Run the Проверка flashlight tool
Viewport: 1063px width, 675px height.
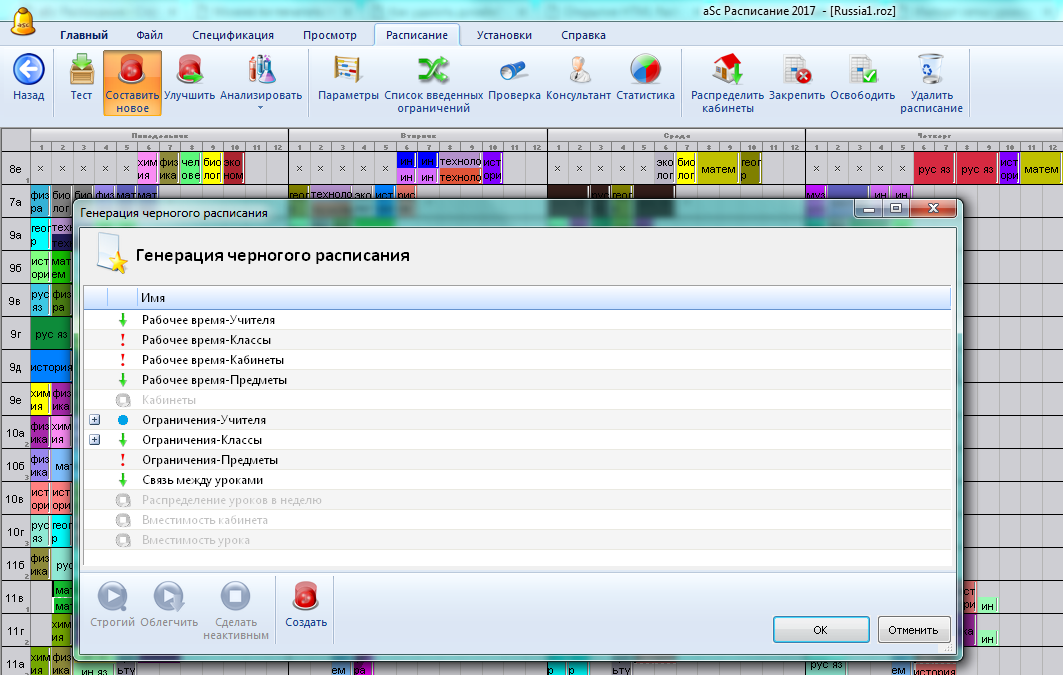[x=514, y=70]
